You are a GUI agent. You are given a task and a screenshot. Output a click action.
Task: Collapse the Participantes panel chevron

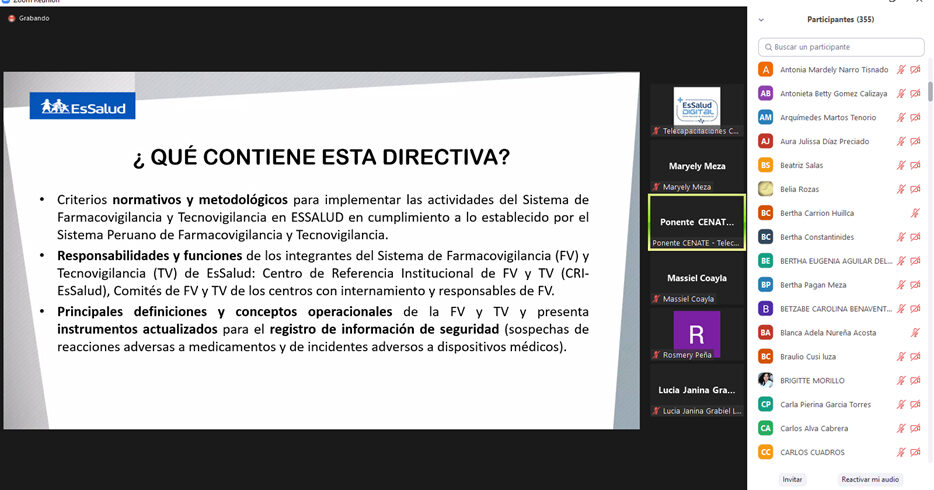point(761,20)
